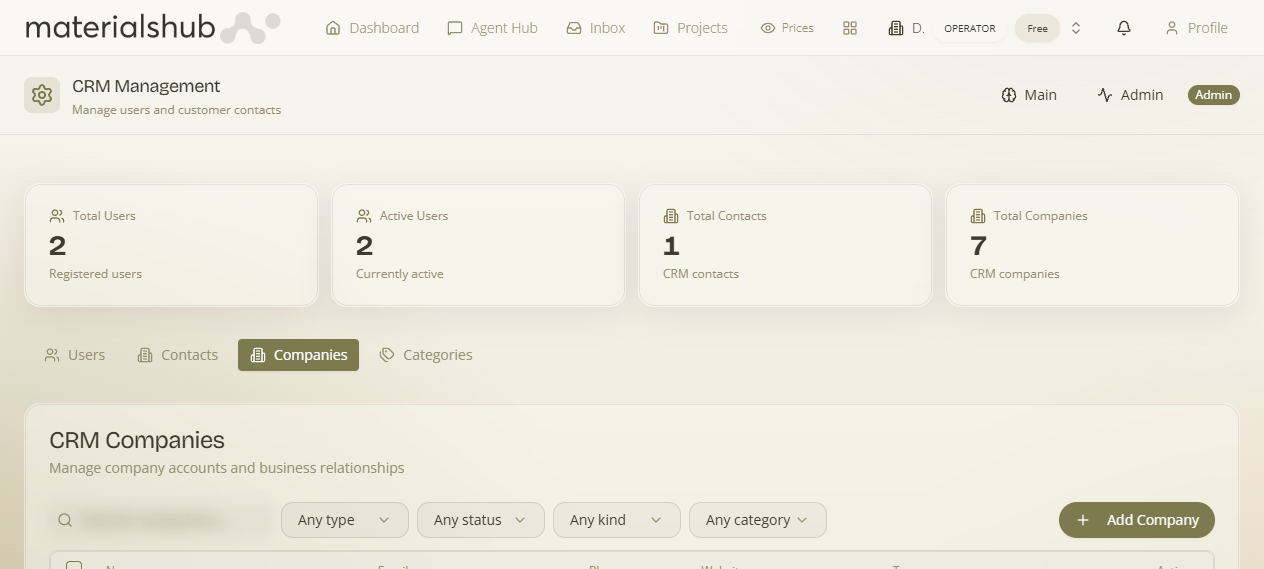
Task: Click the Total Contacts card
Action: tap(785, 245)
